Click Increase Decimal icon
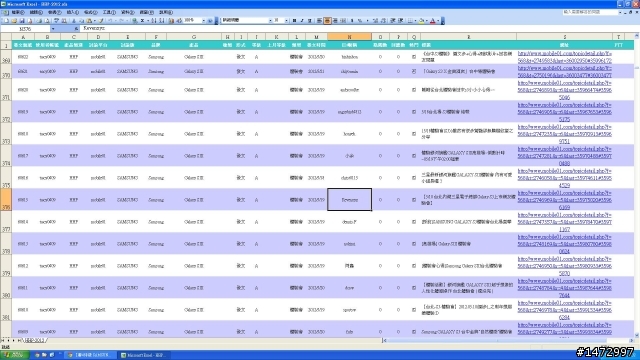Viewport: 640px width, 360px height. coord(376,20)
